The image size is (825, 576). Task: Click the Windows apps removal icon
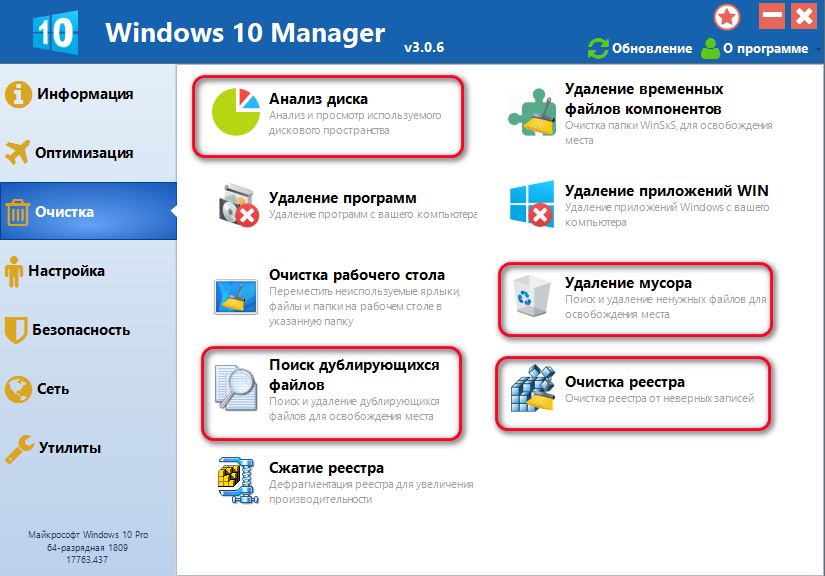pos(531,205)
